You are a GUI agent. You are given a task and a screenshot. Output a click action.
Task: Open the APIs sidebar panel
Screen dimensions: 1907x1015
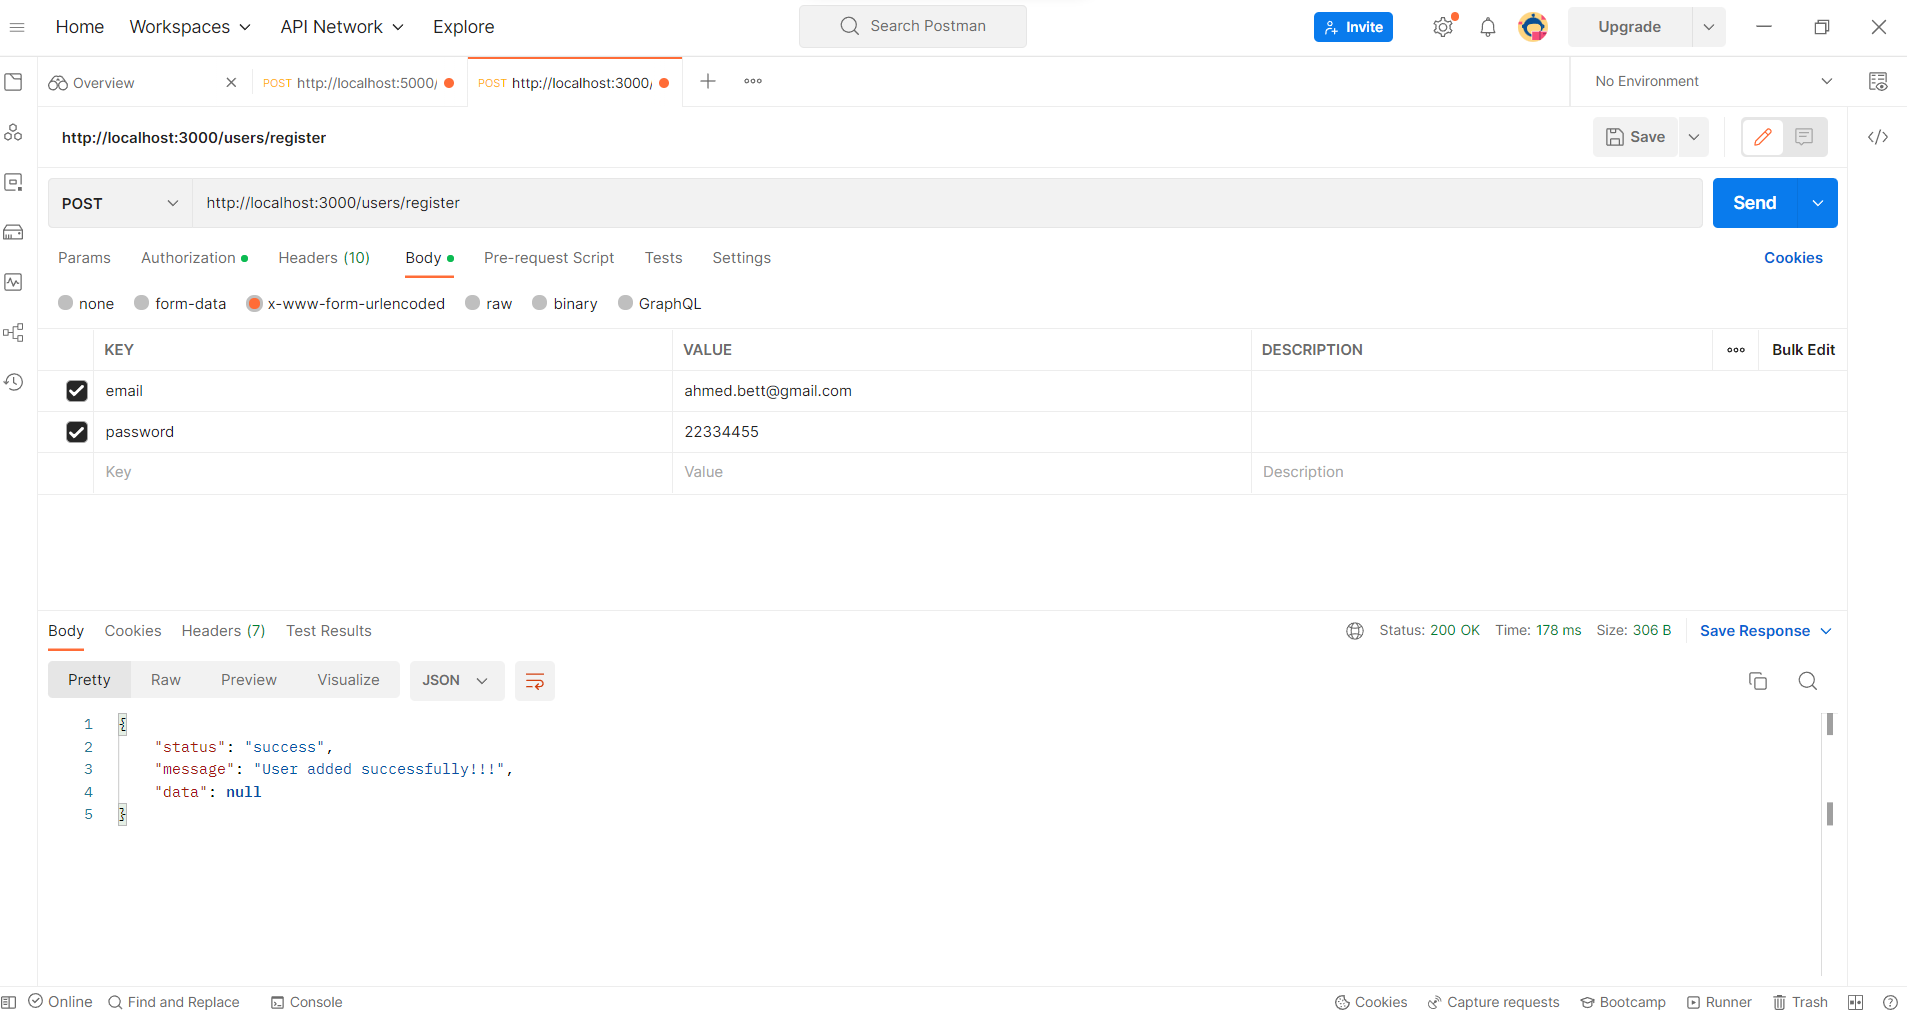(x=14, y=131)
